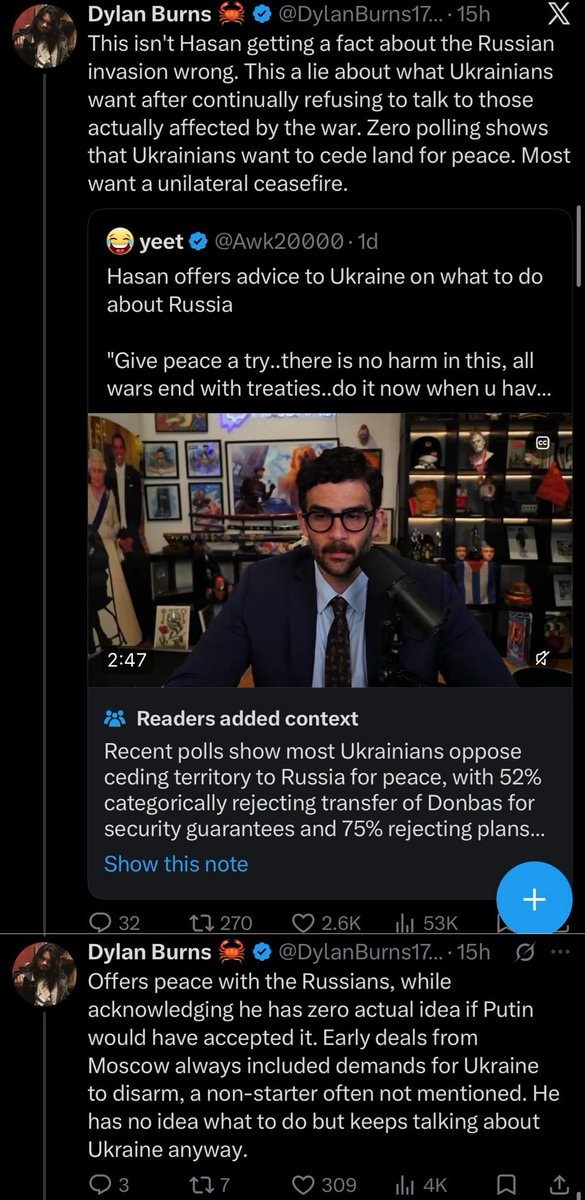This screenshot has width=585, height=1200.
Task: Reply to the second tweet with 3 replies
Action: [109, 1184]
